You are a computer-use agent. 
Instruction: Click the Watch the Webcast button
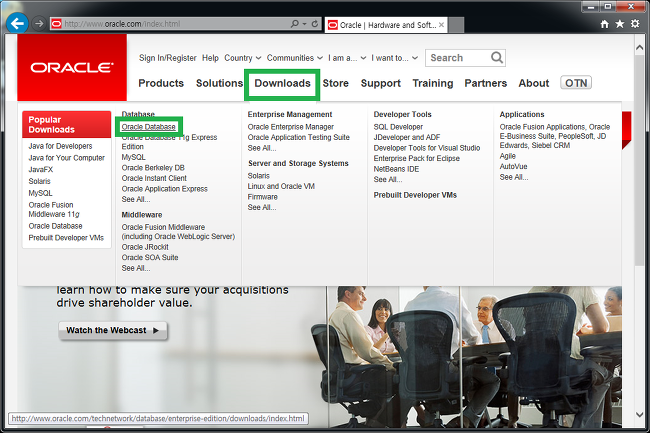[x=113, y=330]
